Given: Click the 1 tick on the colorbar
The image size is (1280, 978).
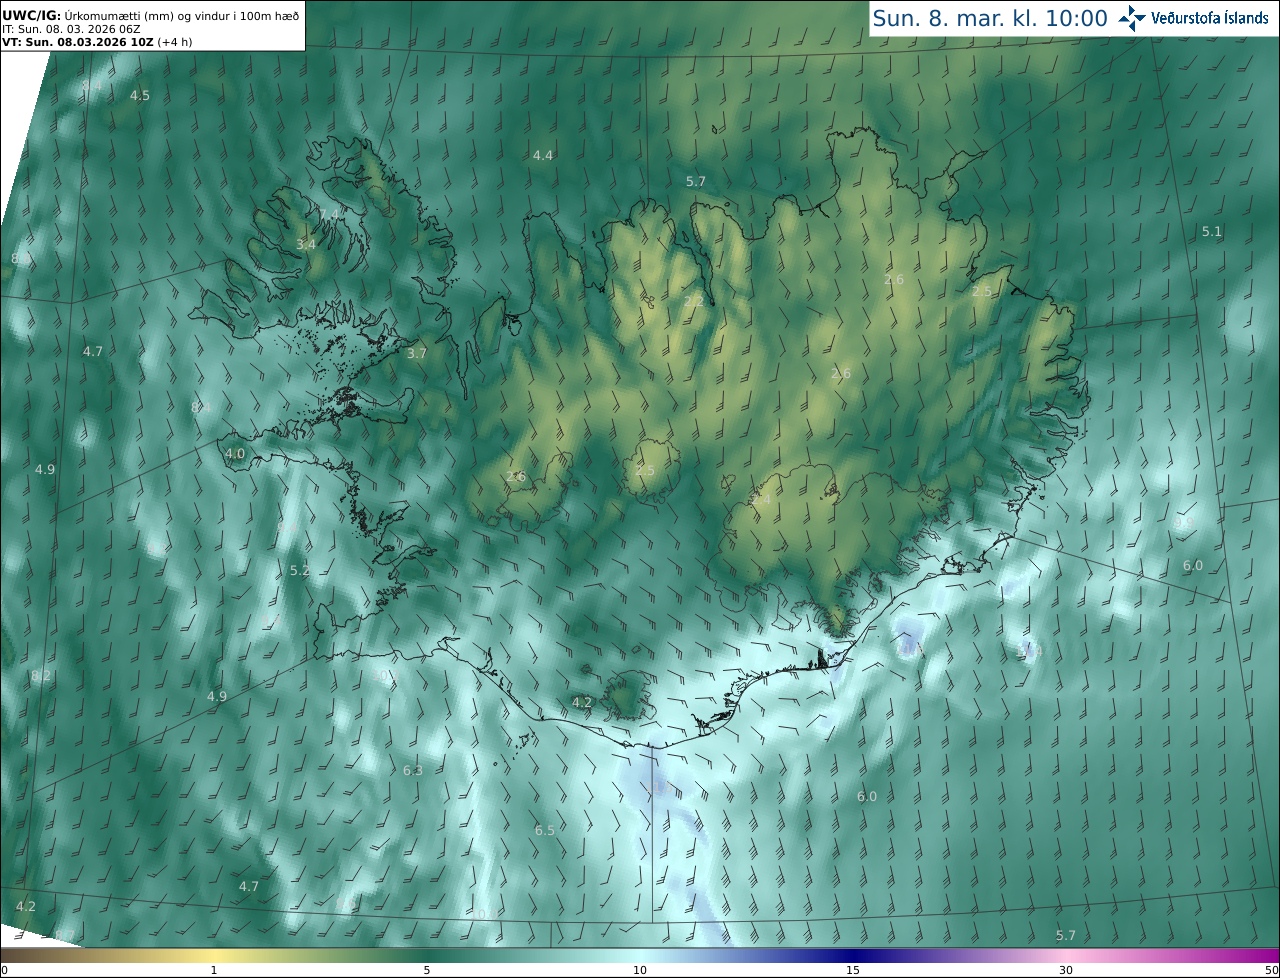Looking at the screenshot, I should (214, 970).
